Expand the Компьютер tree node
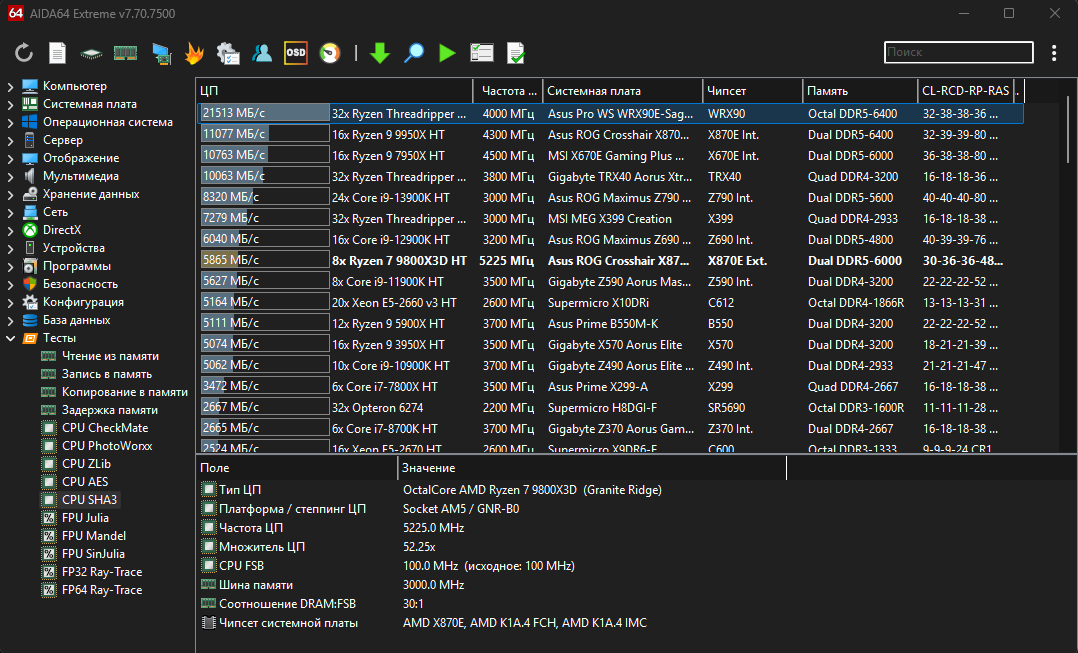The image size is (1078, 653). pyautogui.click(x=10, y=87)
